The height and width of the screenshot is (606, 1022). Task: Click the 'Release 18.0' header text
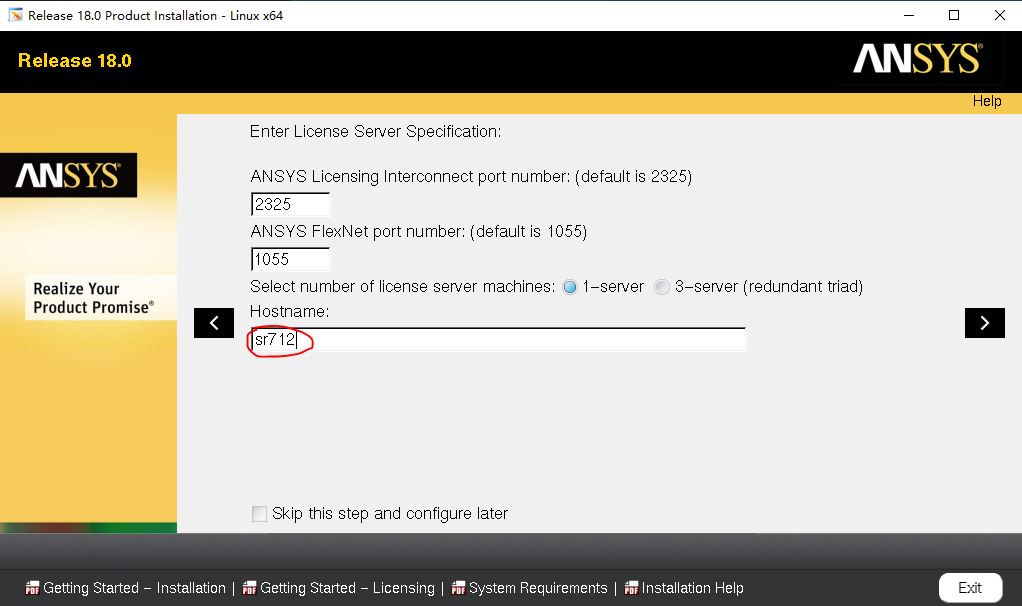[x=75, y=61]
